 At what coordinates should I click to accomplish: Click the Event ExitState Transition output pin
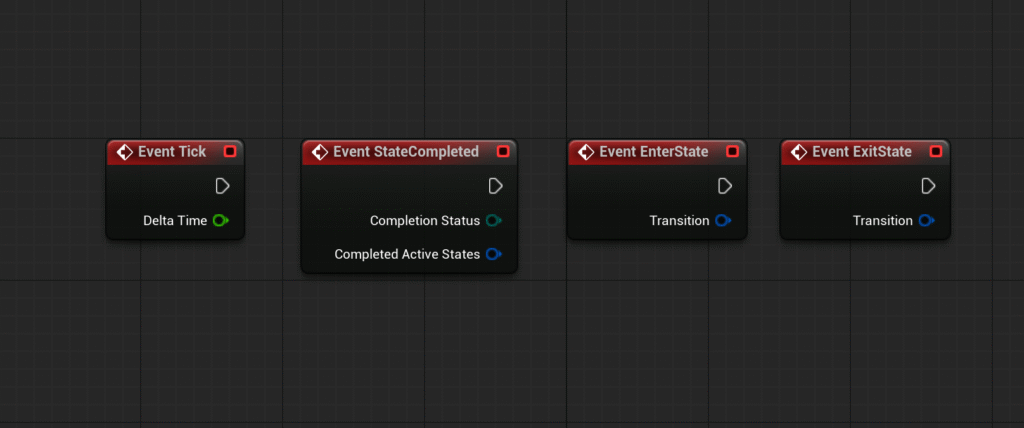[x=926, y=221]
